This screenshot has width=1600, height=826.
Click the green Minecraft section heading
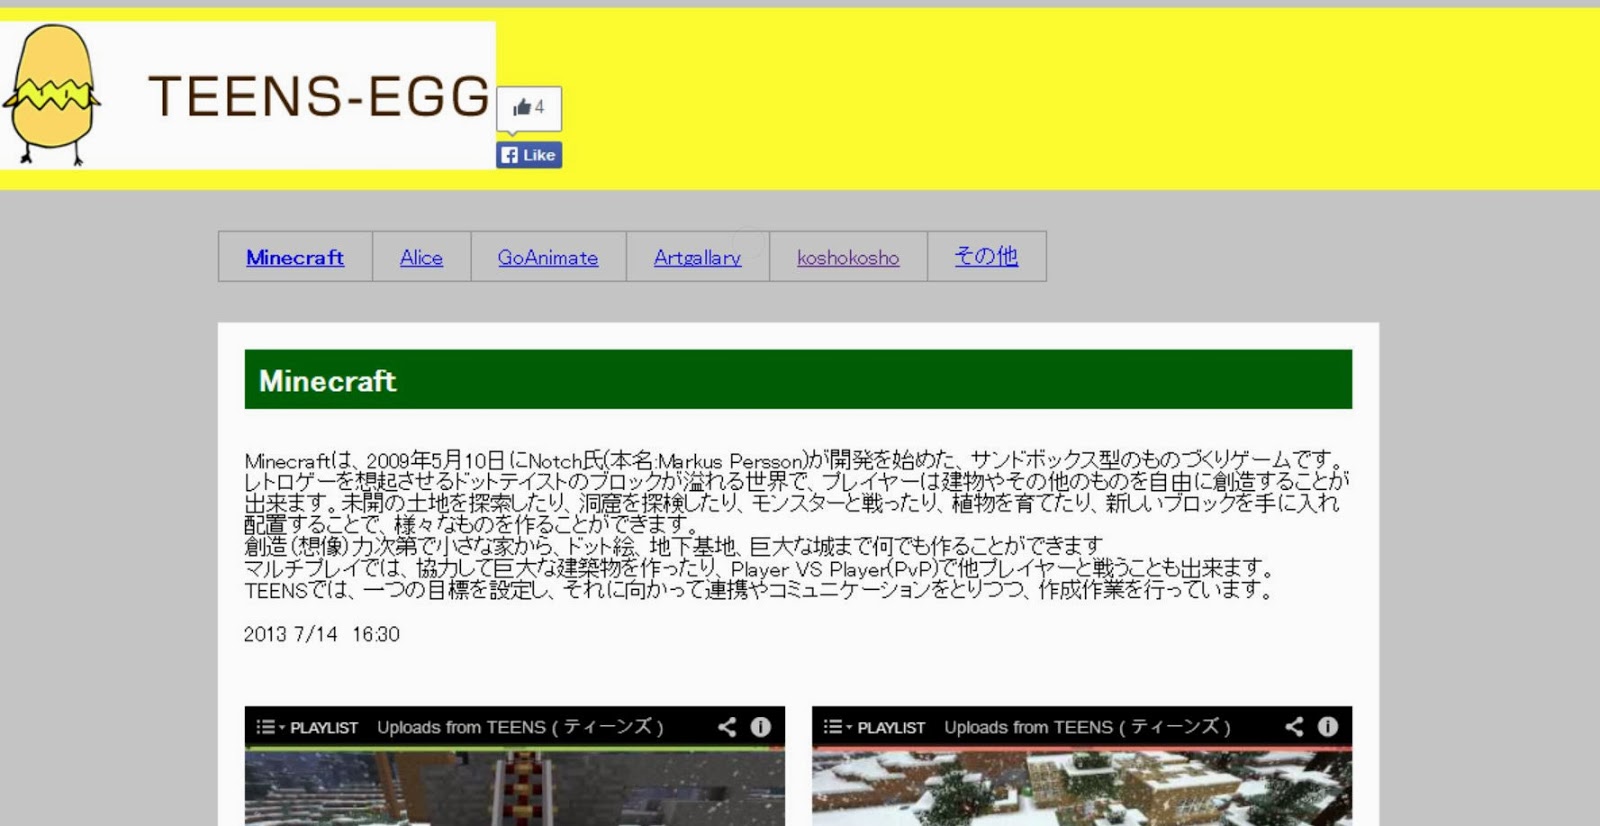[798, 380]
